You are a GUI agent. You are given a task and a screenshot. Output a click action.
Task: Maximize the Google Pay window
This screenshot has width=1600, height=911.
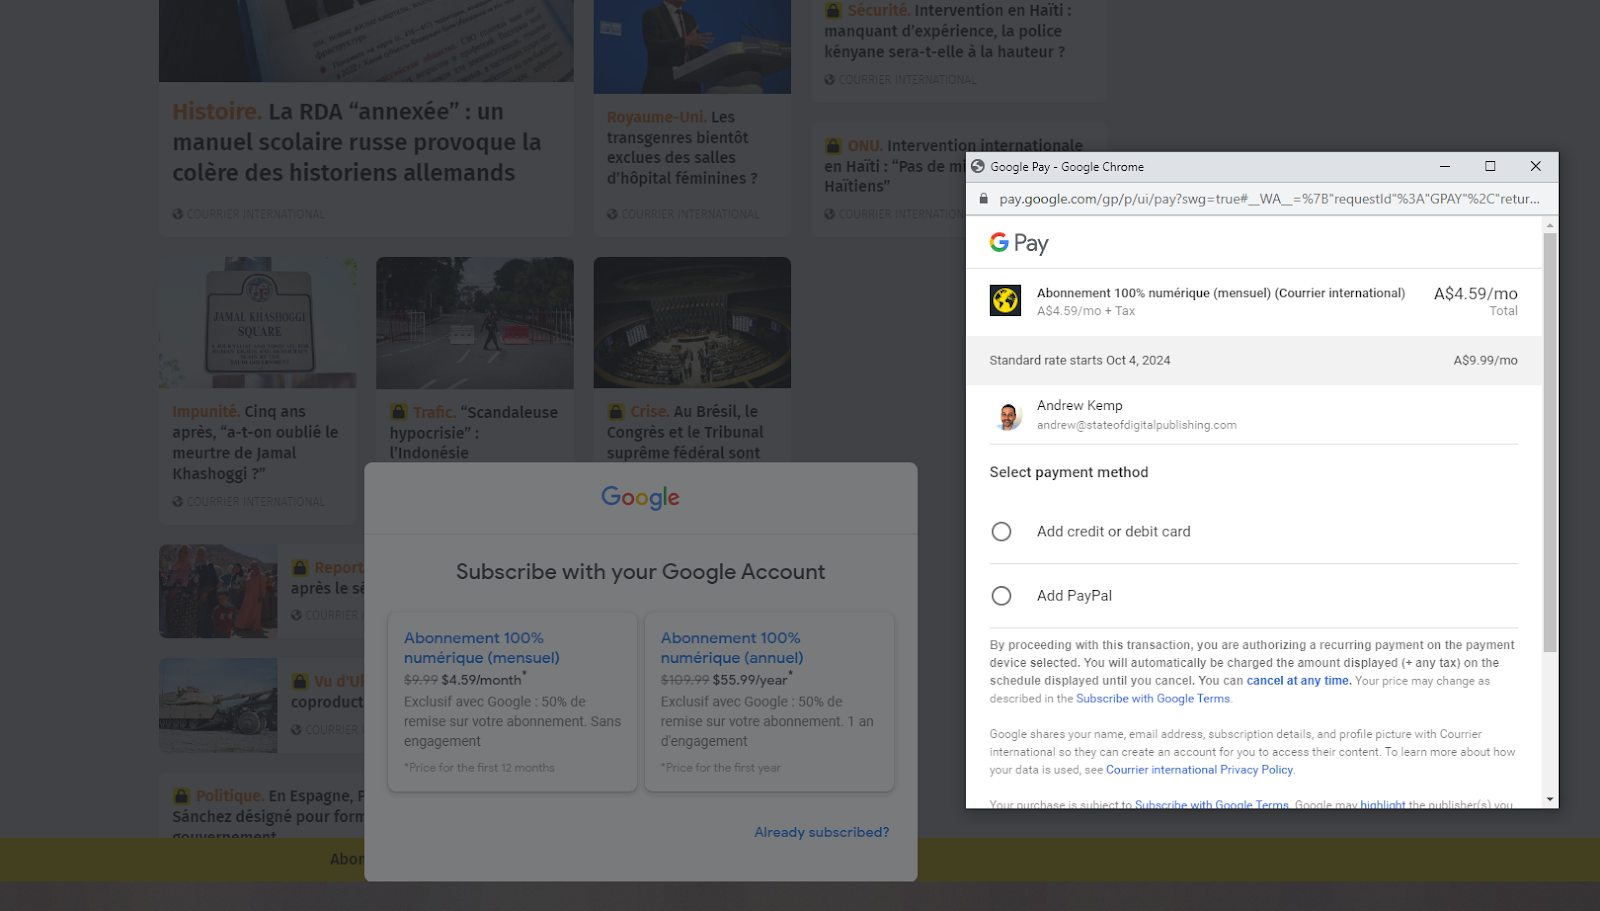coord(1490,167)
